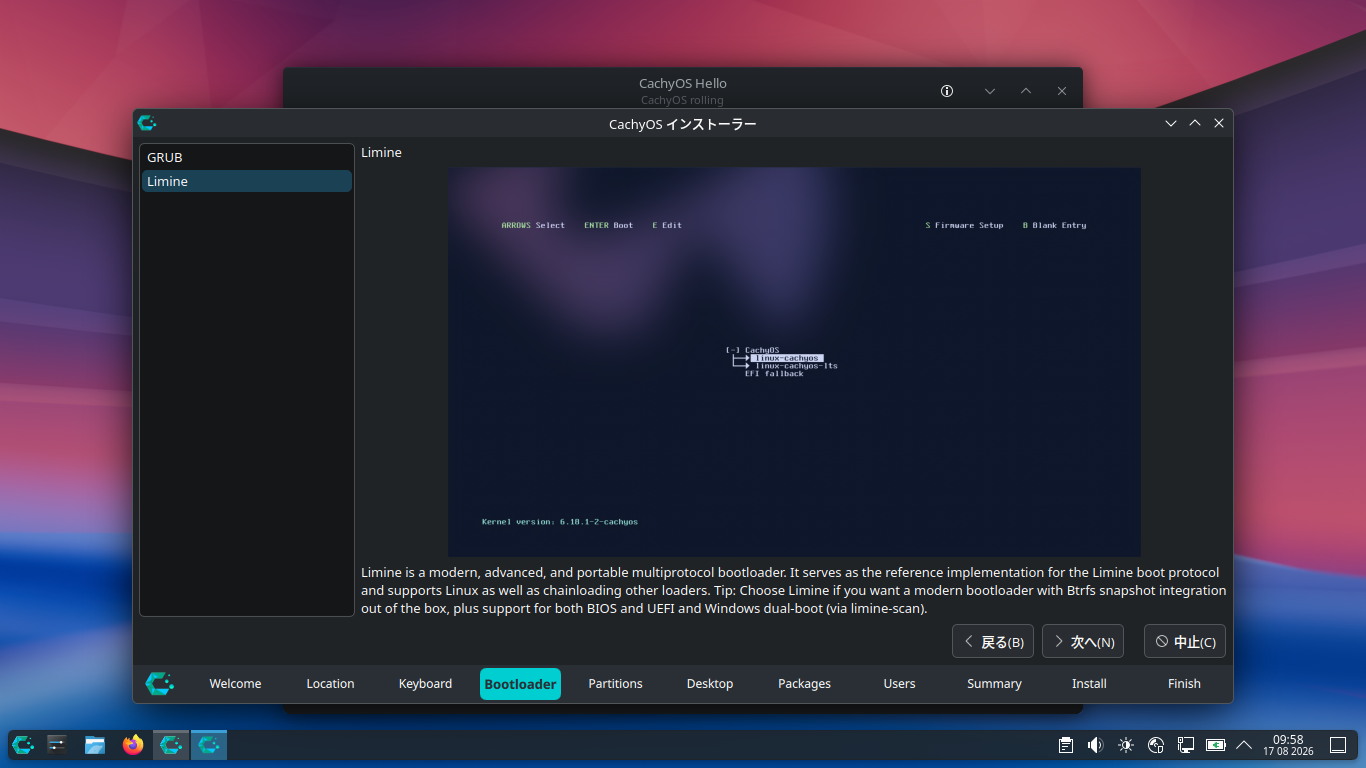Go to the Finish step
Screen dimensions: 1366x768
(1184, 684)
